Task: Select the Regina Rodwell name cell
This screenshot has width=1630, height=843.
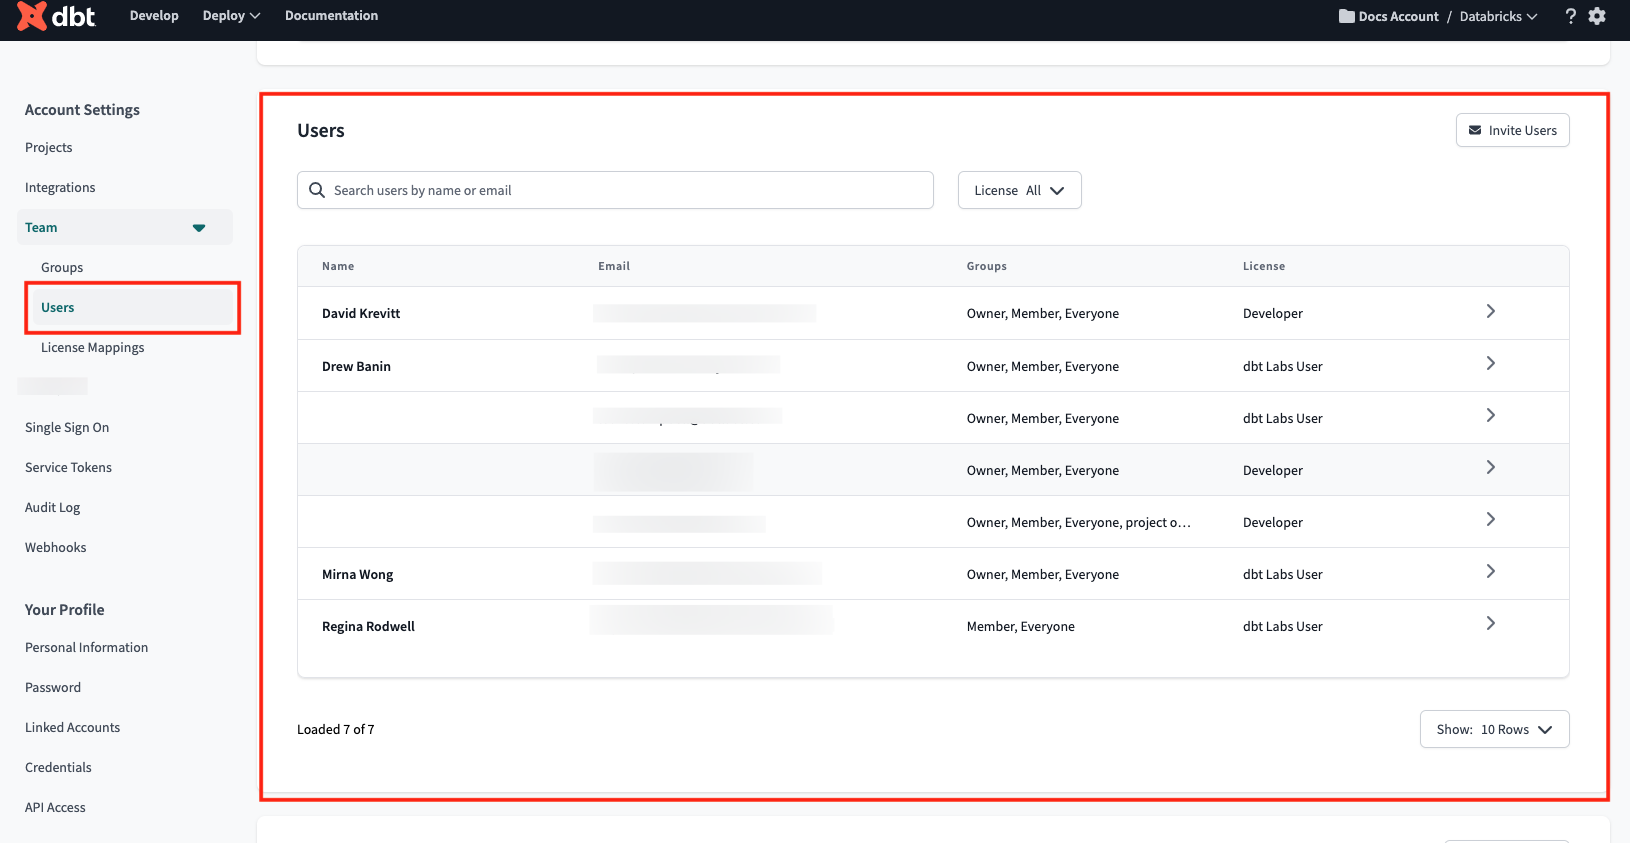Action: coord(368,626)
